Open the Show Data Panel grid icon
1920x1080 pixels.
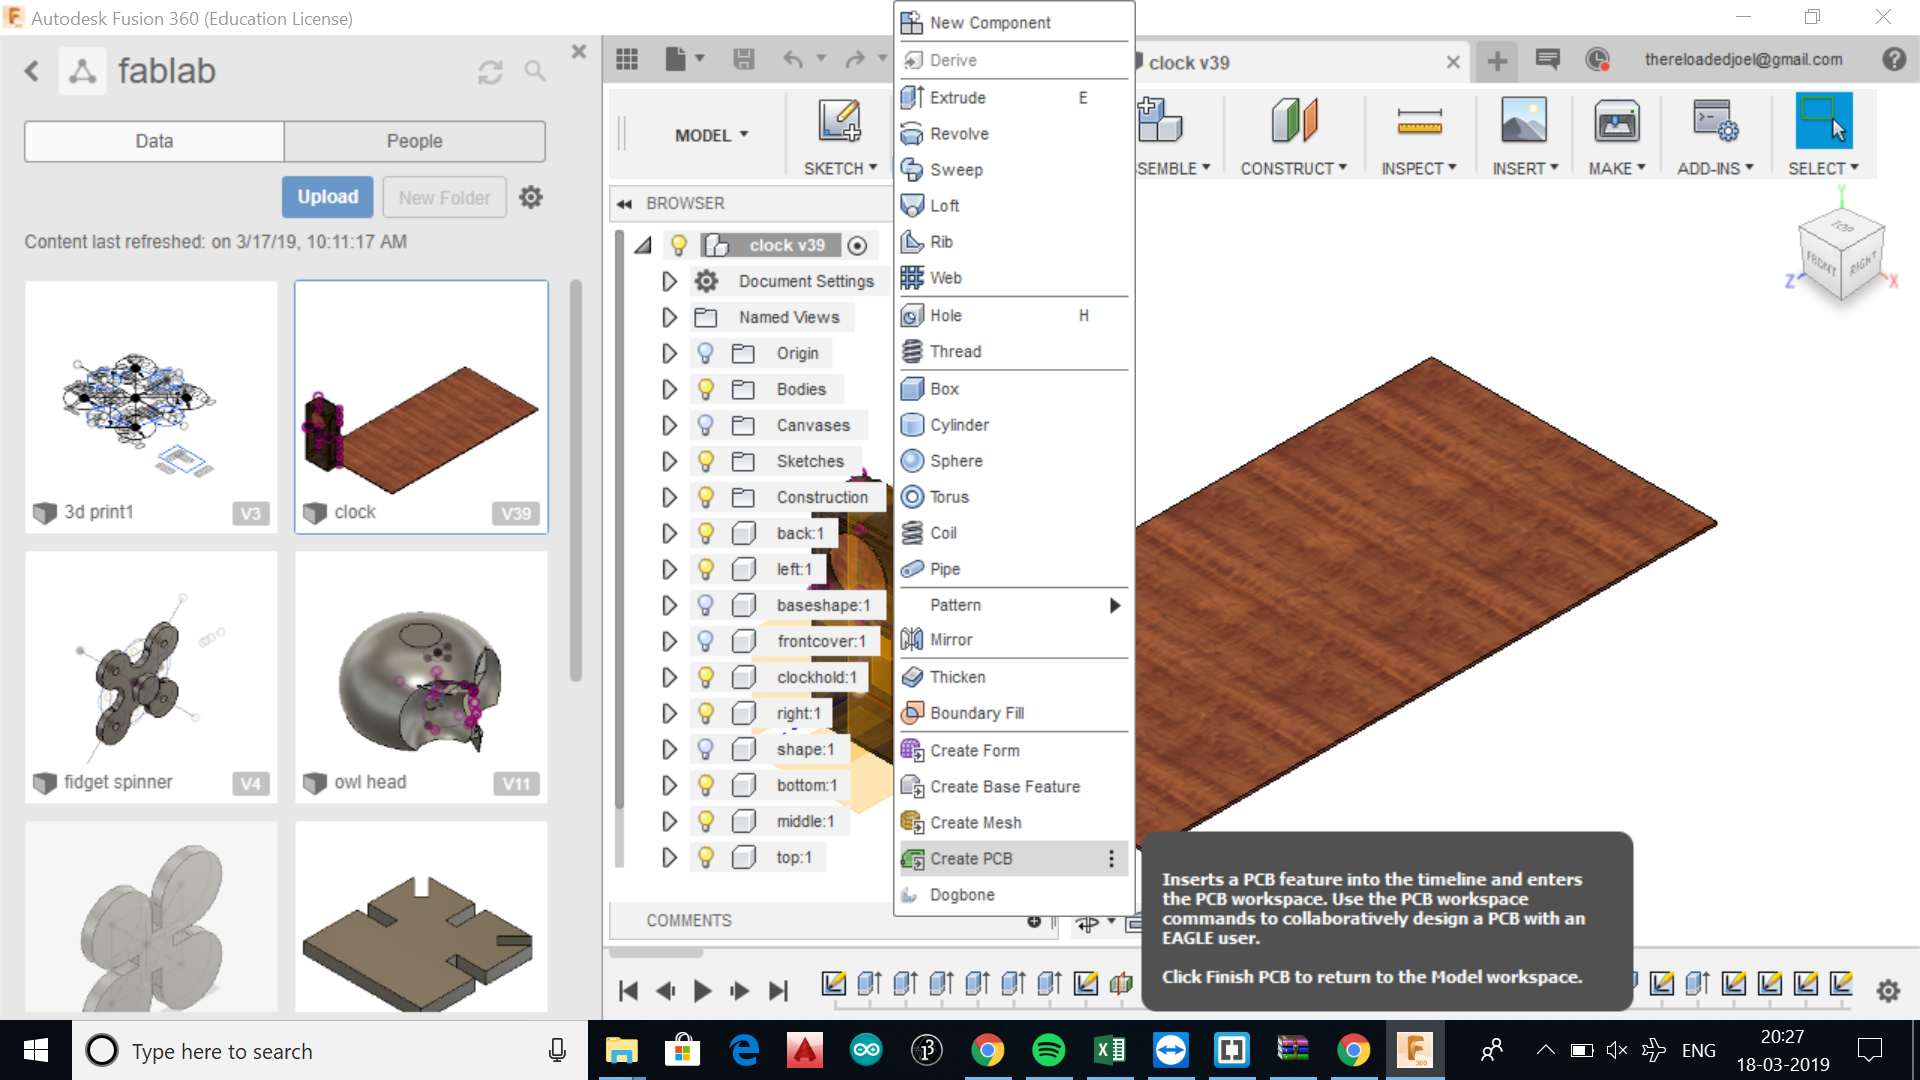point(627,60)
